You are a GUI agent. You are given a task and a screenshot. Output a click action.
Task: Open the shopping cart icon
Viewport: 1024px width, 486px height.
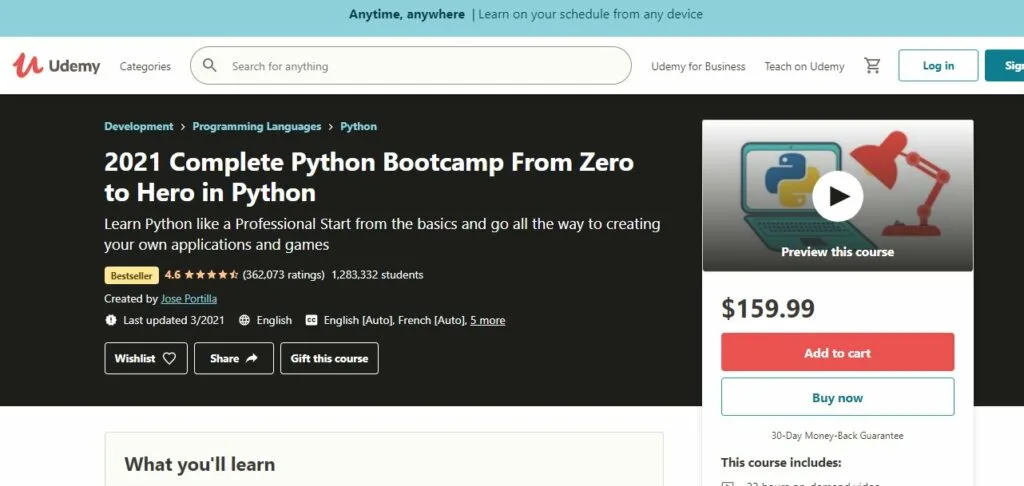click(x=872, y=65)
